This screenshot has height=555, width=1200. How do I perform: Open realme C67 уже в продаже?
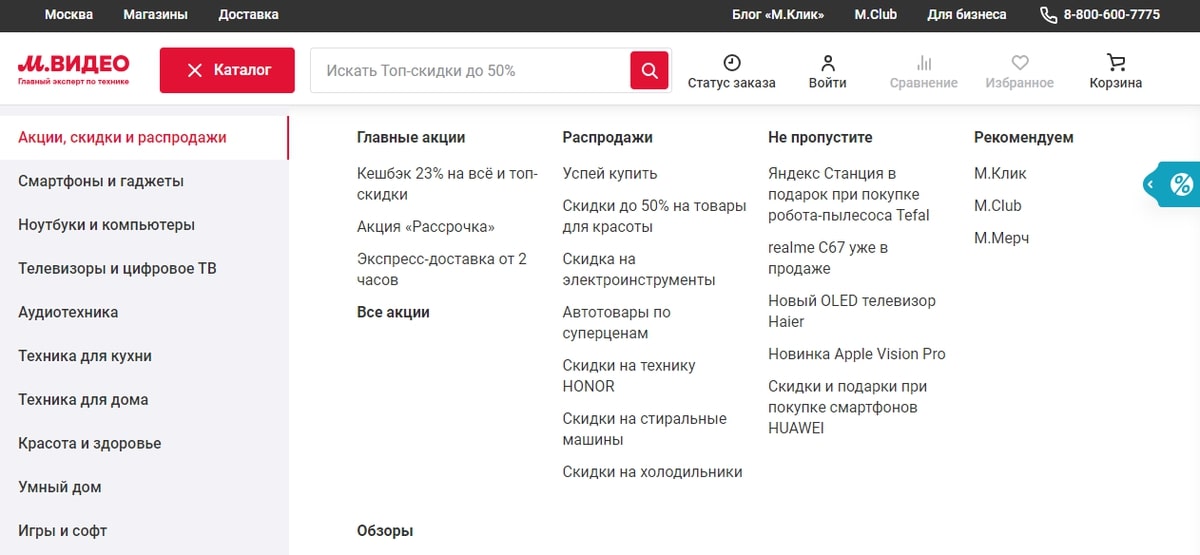[x=828, y=258]
